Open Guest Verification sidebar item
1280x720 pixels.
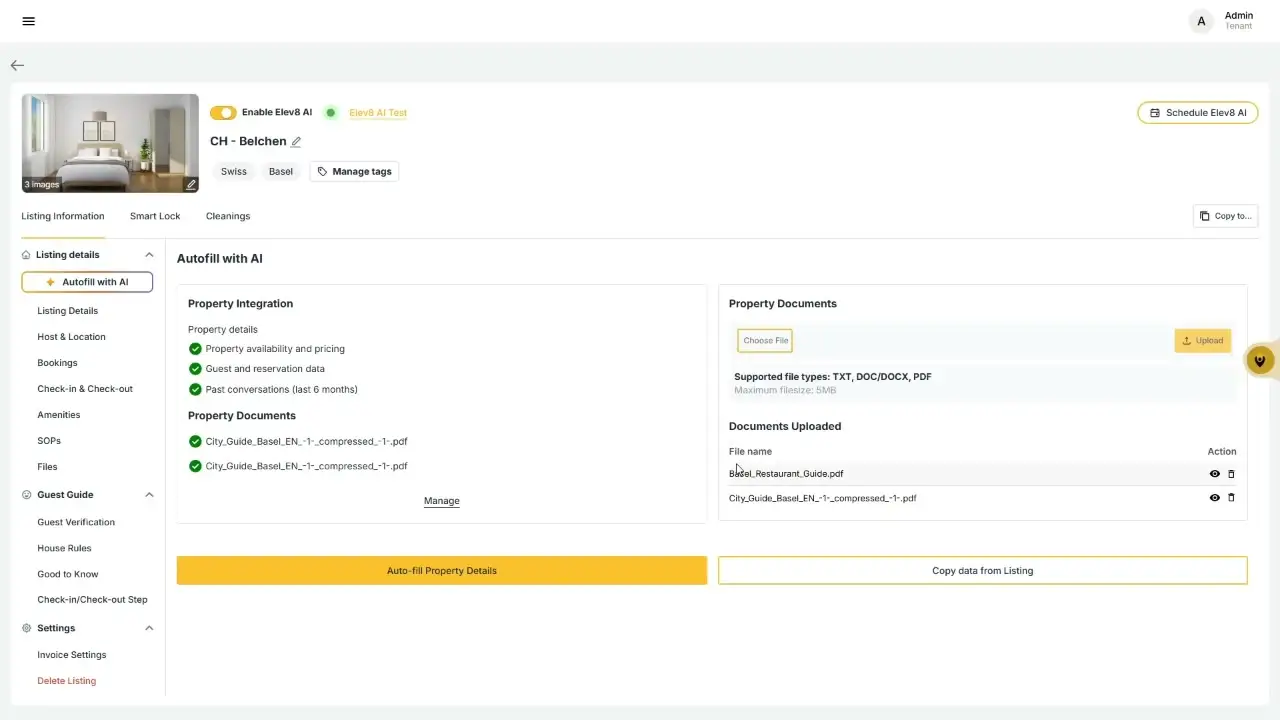tap(76, 522)
